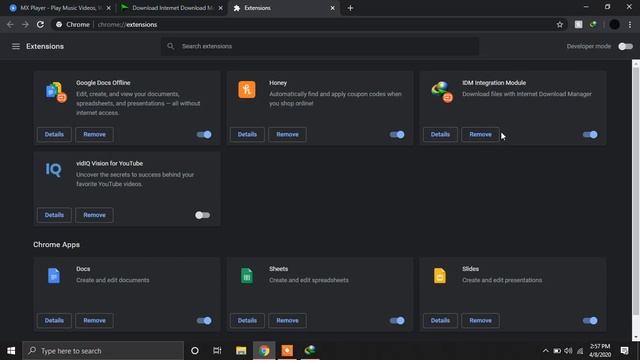Click the IDM toolbar extension icon
This screenshot has height=360, width=640.
593,24
